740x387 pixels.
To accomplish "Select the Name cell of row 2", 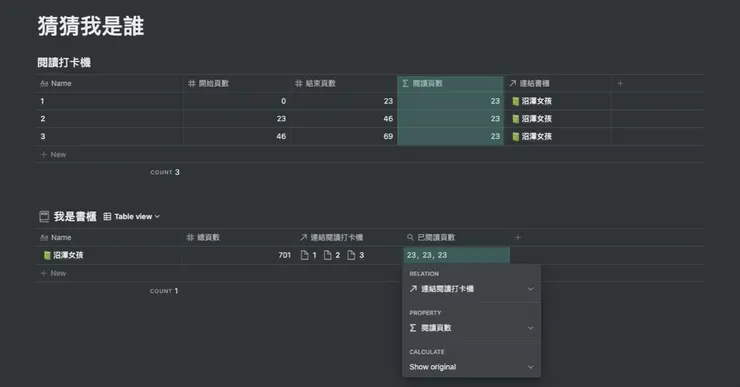I will [109, 119].
